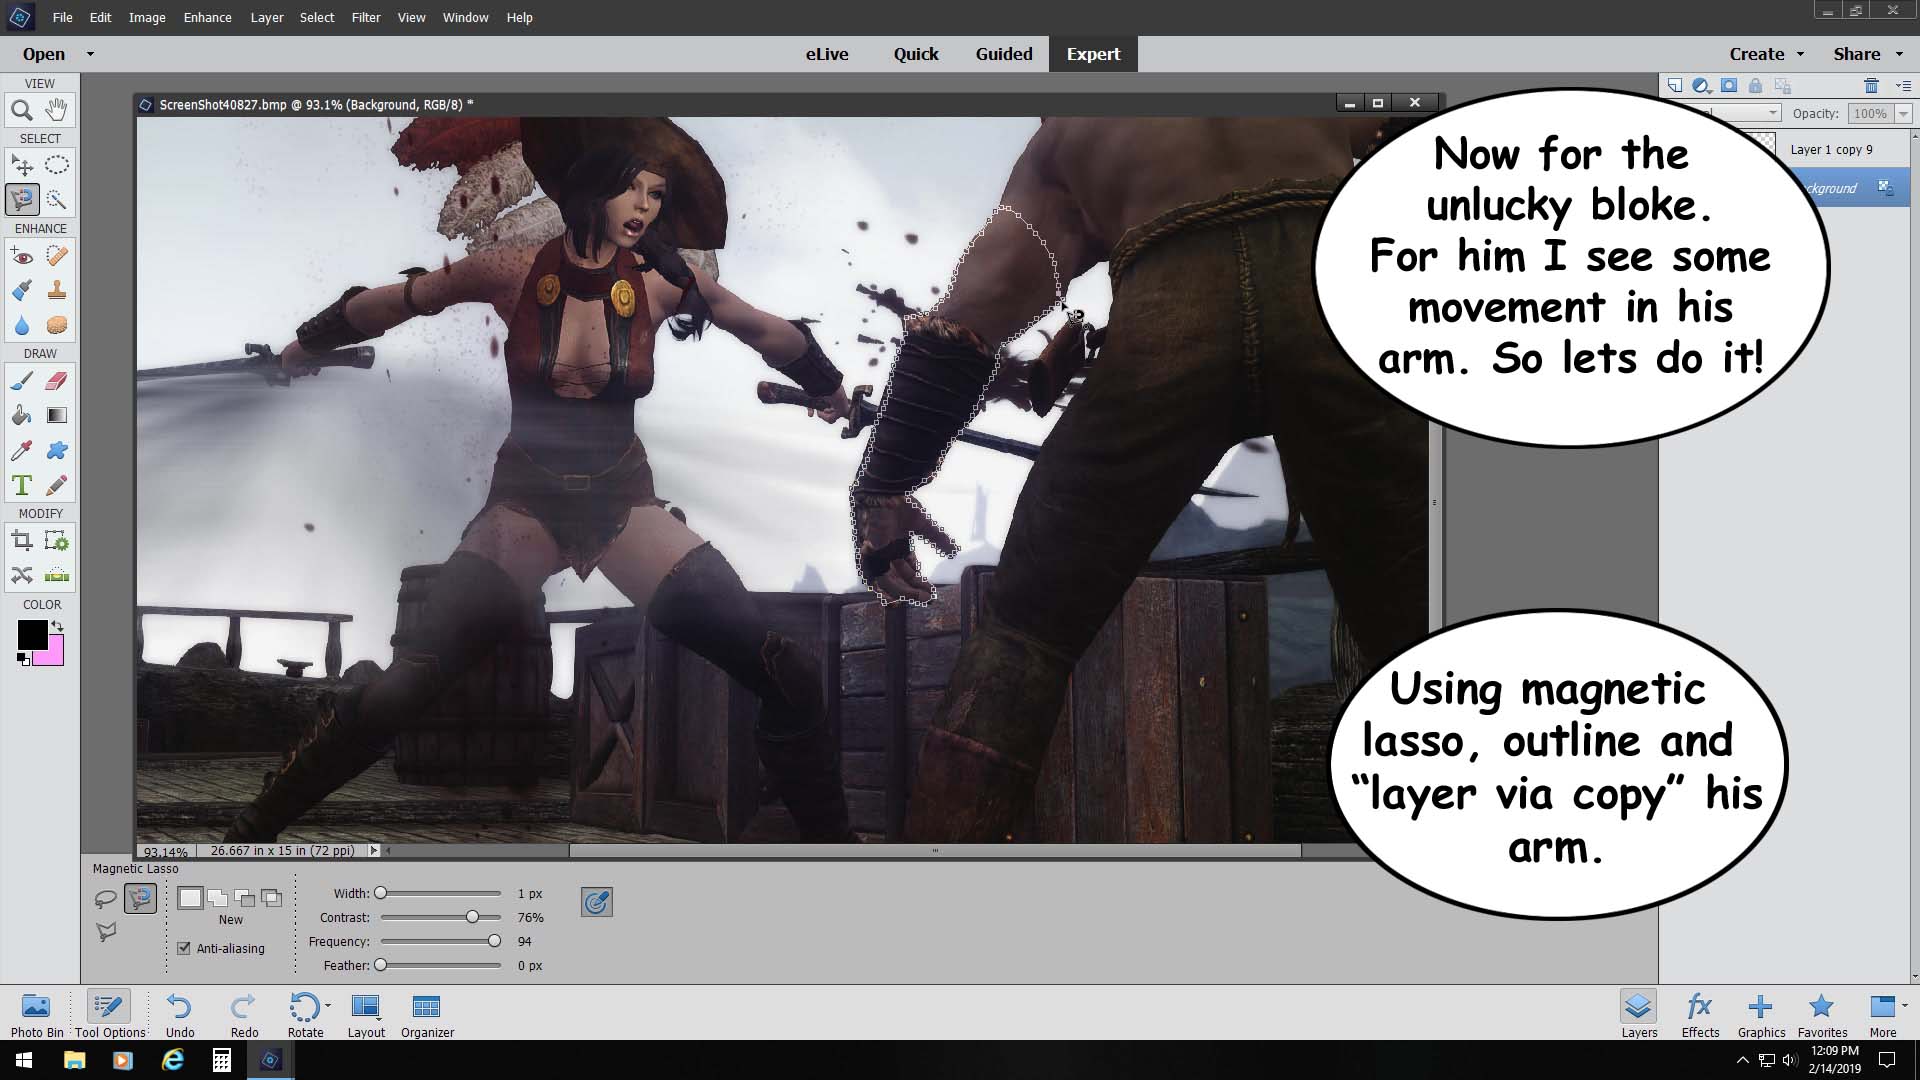Select the Spot Healing Brush tool
The height and width of the screenshot is (1080, 1920).
[57, 256]
